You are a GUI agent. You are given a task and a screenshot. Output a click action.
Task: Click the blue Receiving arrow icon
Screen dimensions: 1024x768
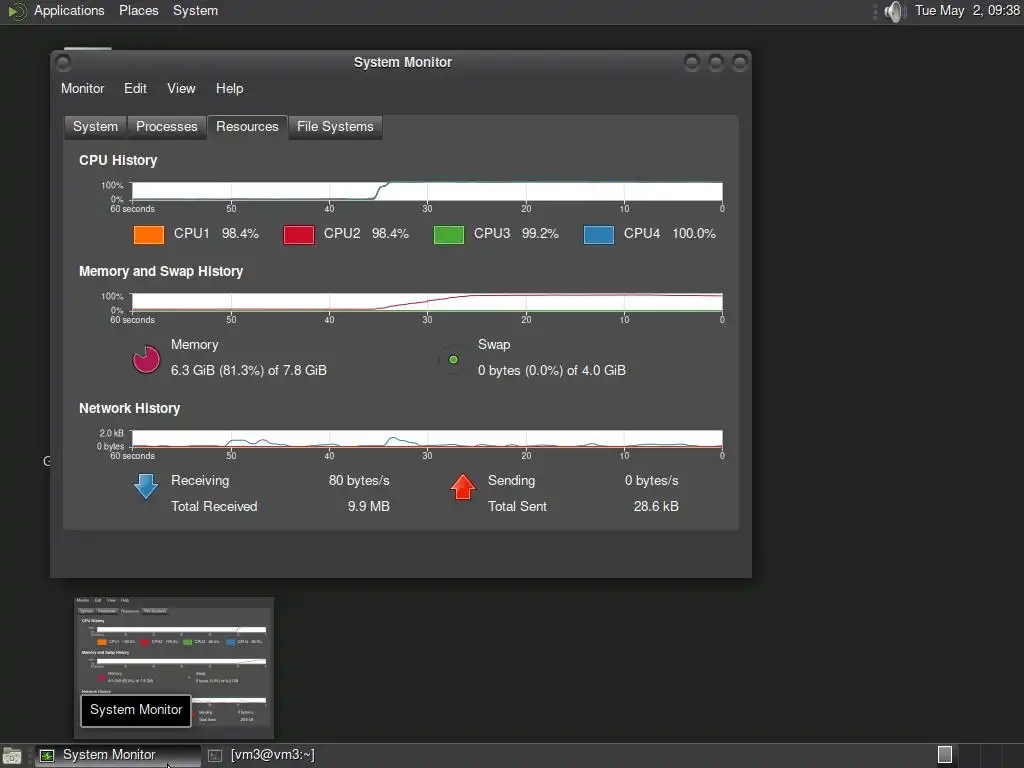146,487
